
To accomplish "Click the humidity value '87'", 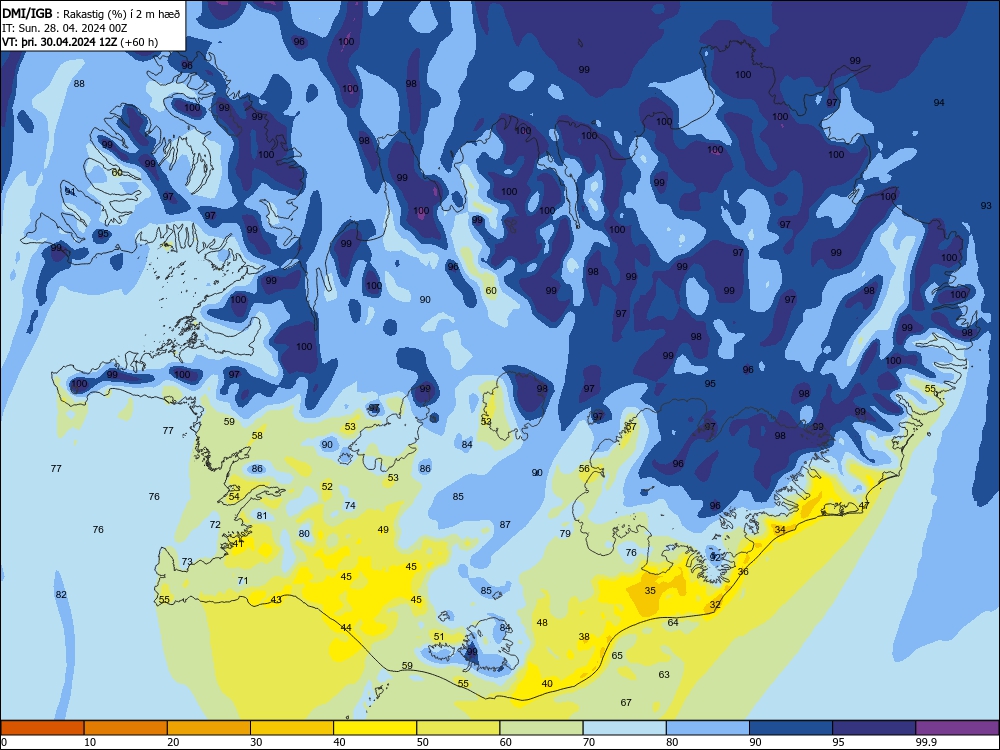I will pyautogui.click(x=505, y=524).
